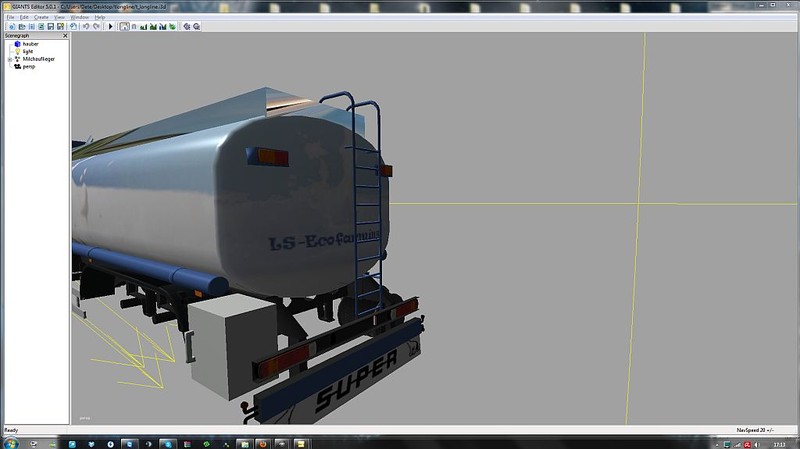Open the File menu
This screenshot has width=800, height=449.
coord(10,17)
